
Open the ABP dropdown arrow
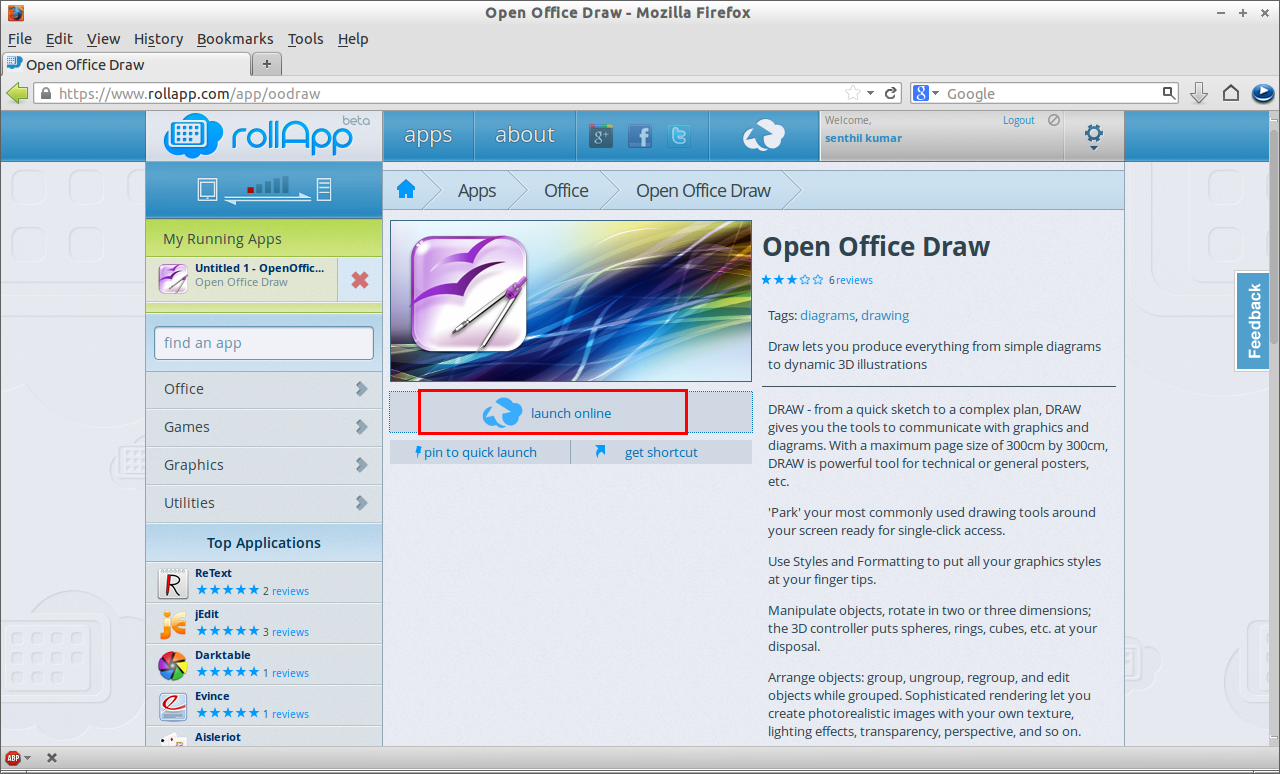28,758
